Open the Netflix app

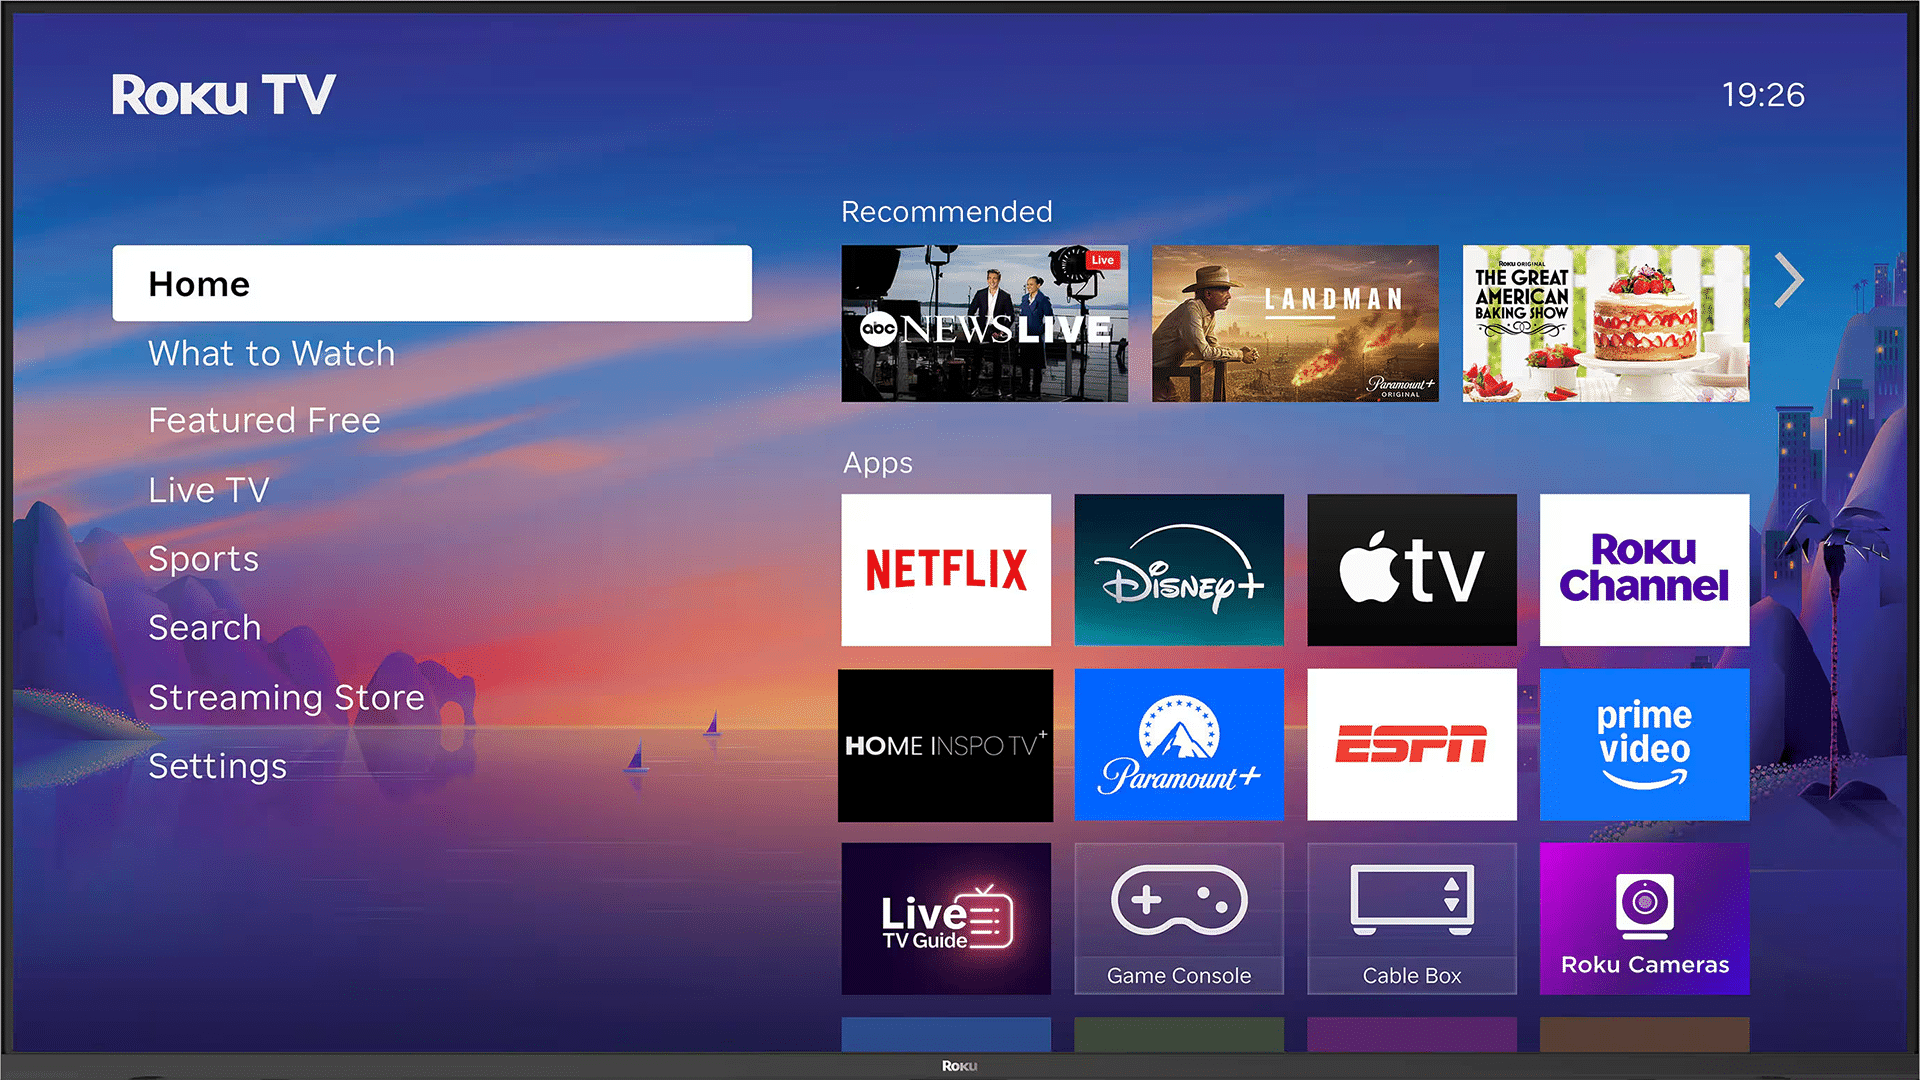coord(945,569)
